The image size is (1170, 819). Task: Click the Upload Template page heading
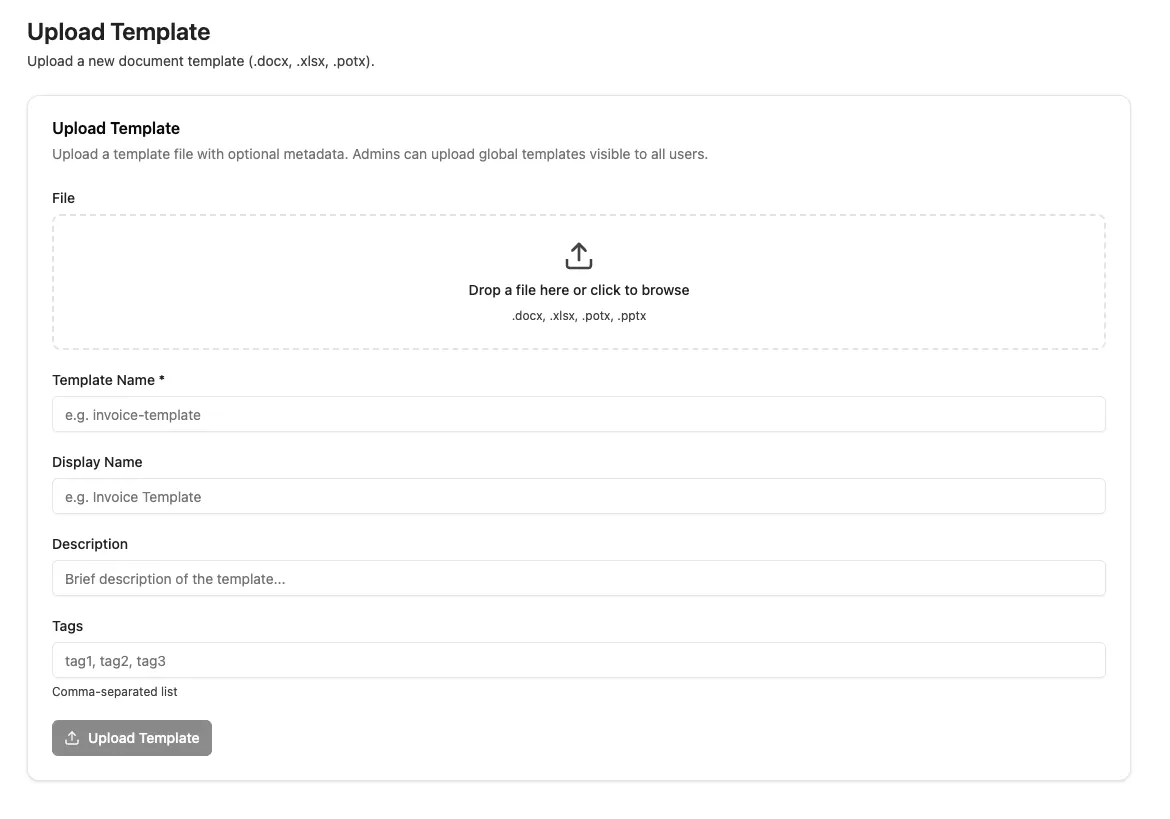(x=118, y=31)
